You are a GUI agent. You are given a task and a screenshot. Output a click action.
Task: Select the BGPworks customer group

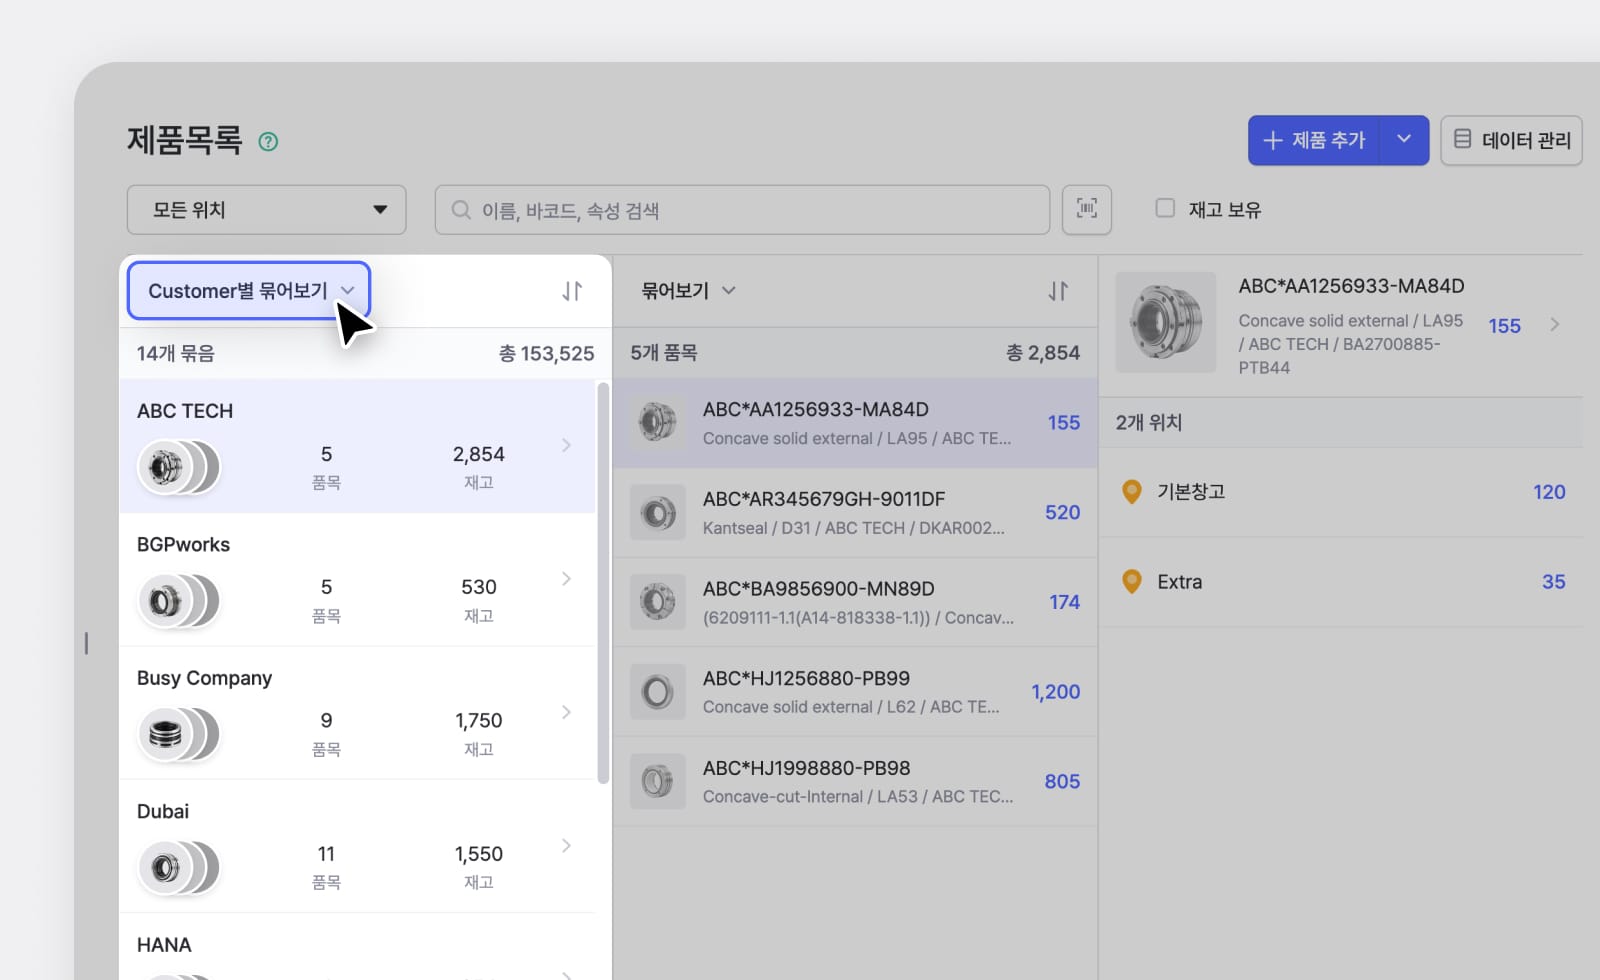357,580
